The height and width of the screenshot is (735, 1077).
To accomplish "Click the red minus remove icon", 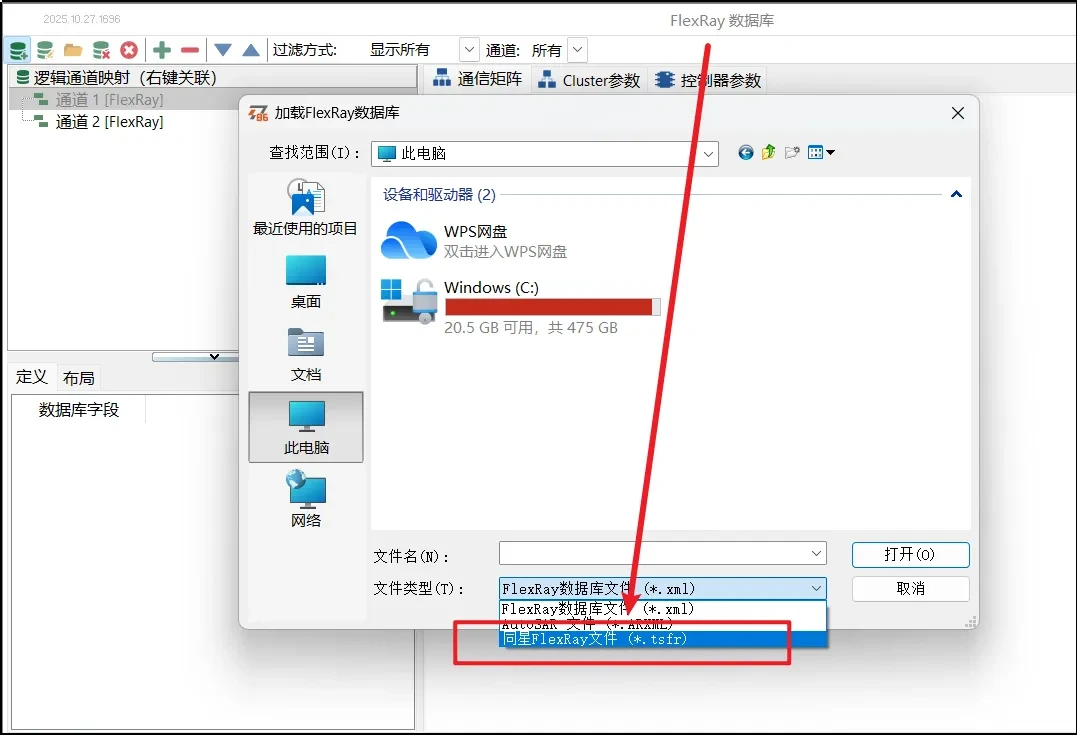I will [x=189, y=50].
